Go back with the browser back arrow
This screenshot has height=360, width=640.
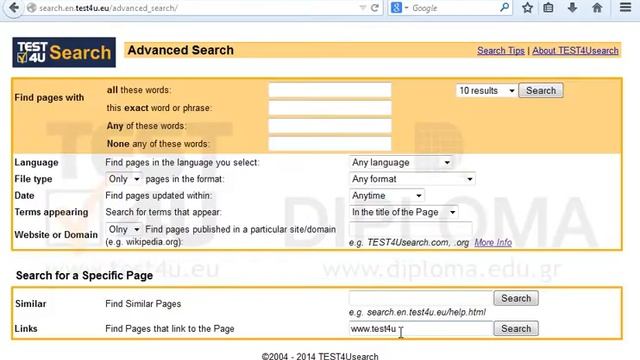13,8
